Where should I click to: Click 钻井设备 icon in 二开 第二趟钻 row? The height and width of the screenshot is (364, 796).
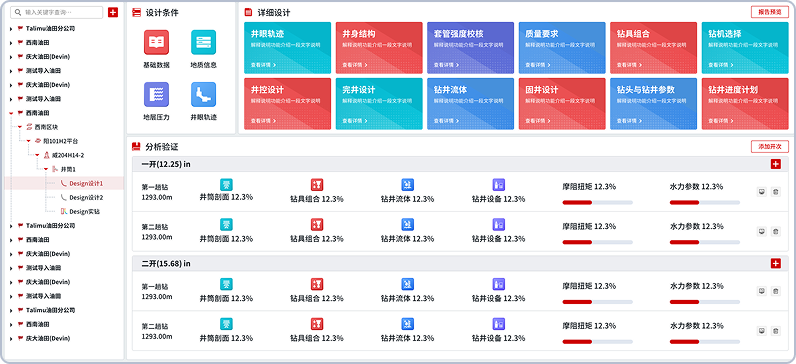tap(499, 324)
